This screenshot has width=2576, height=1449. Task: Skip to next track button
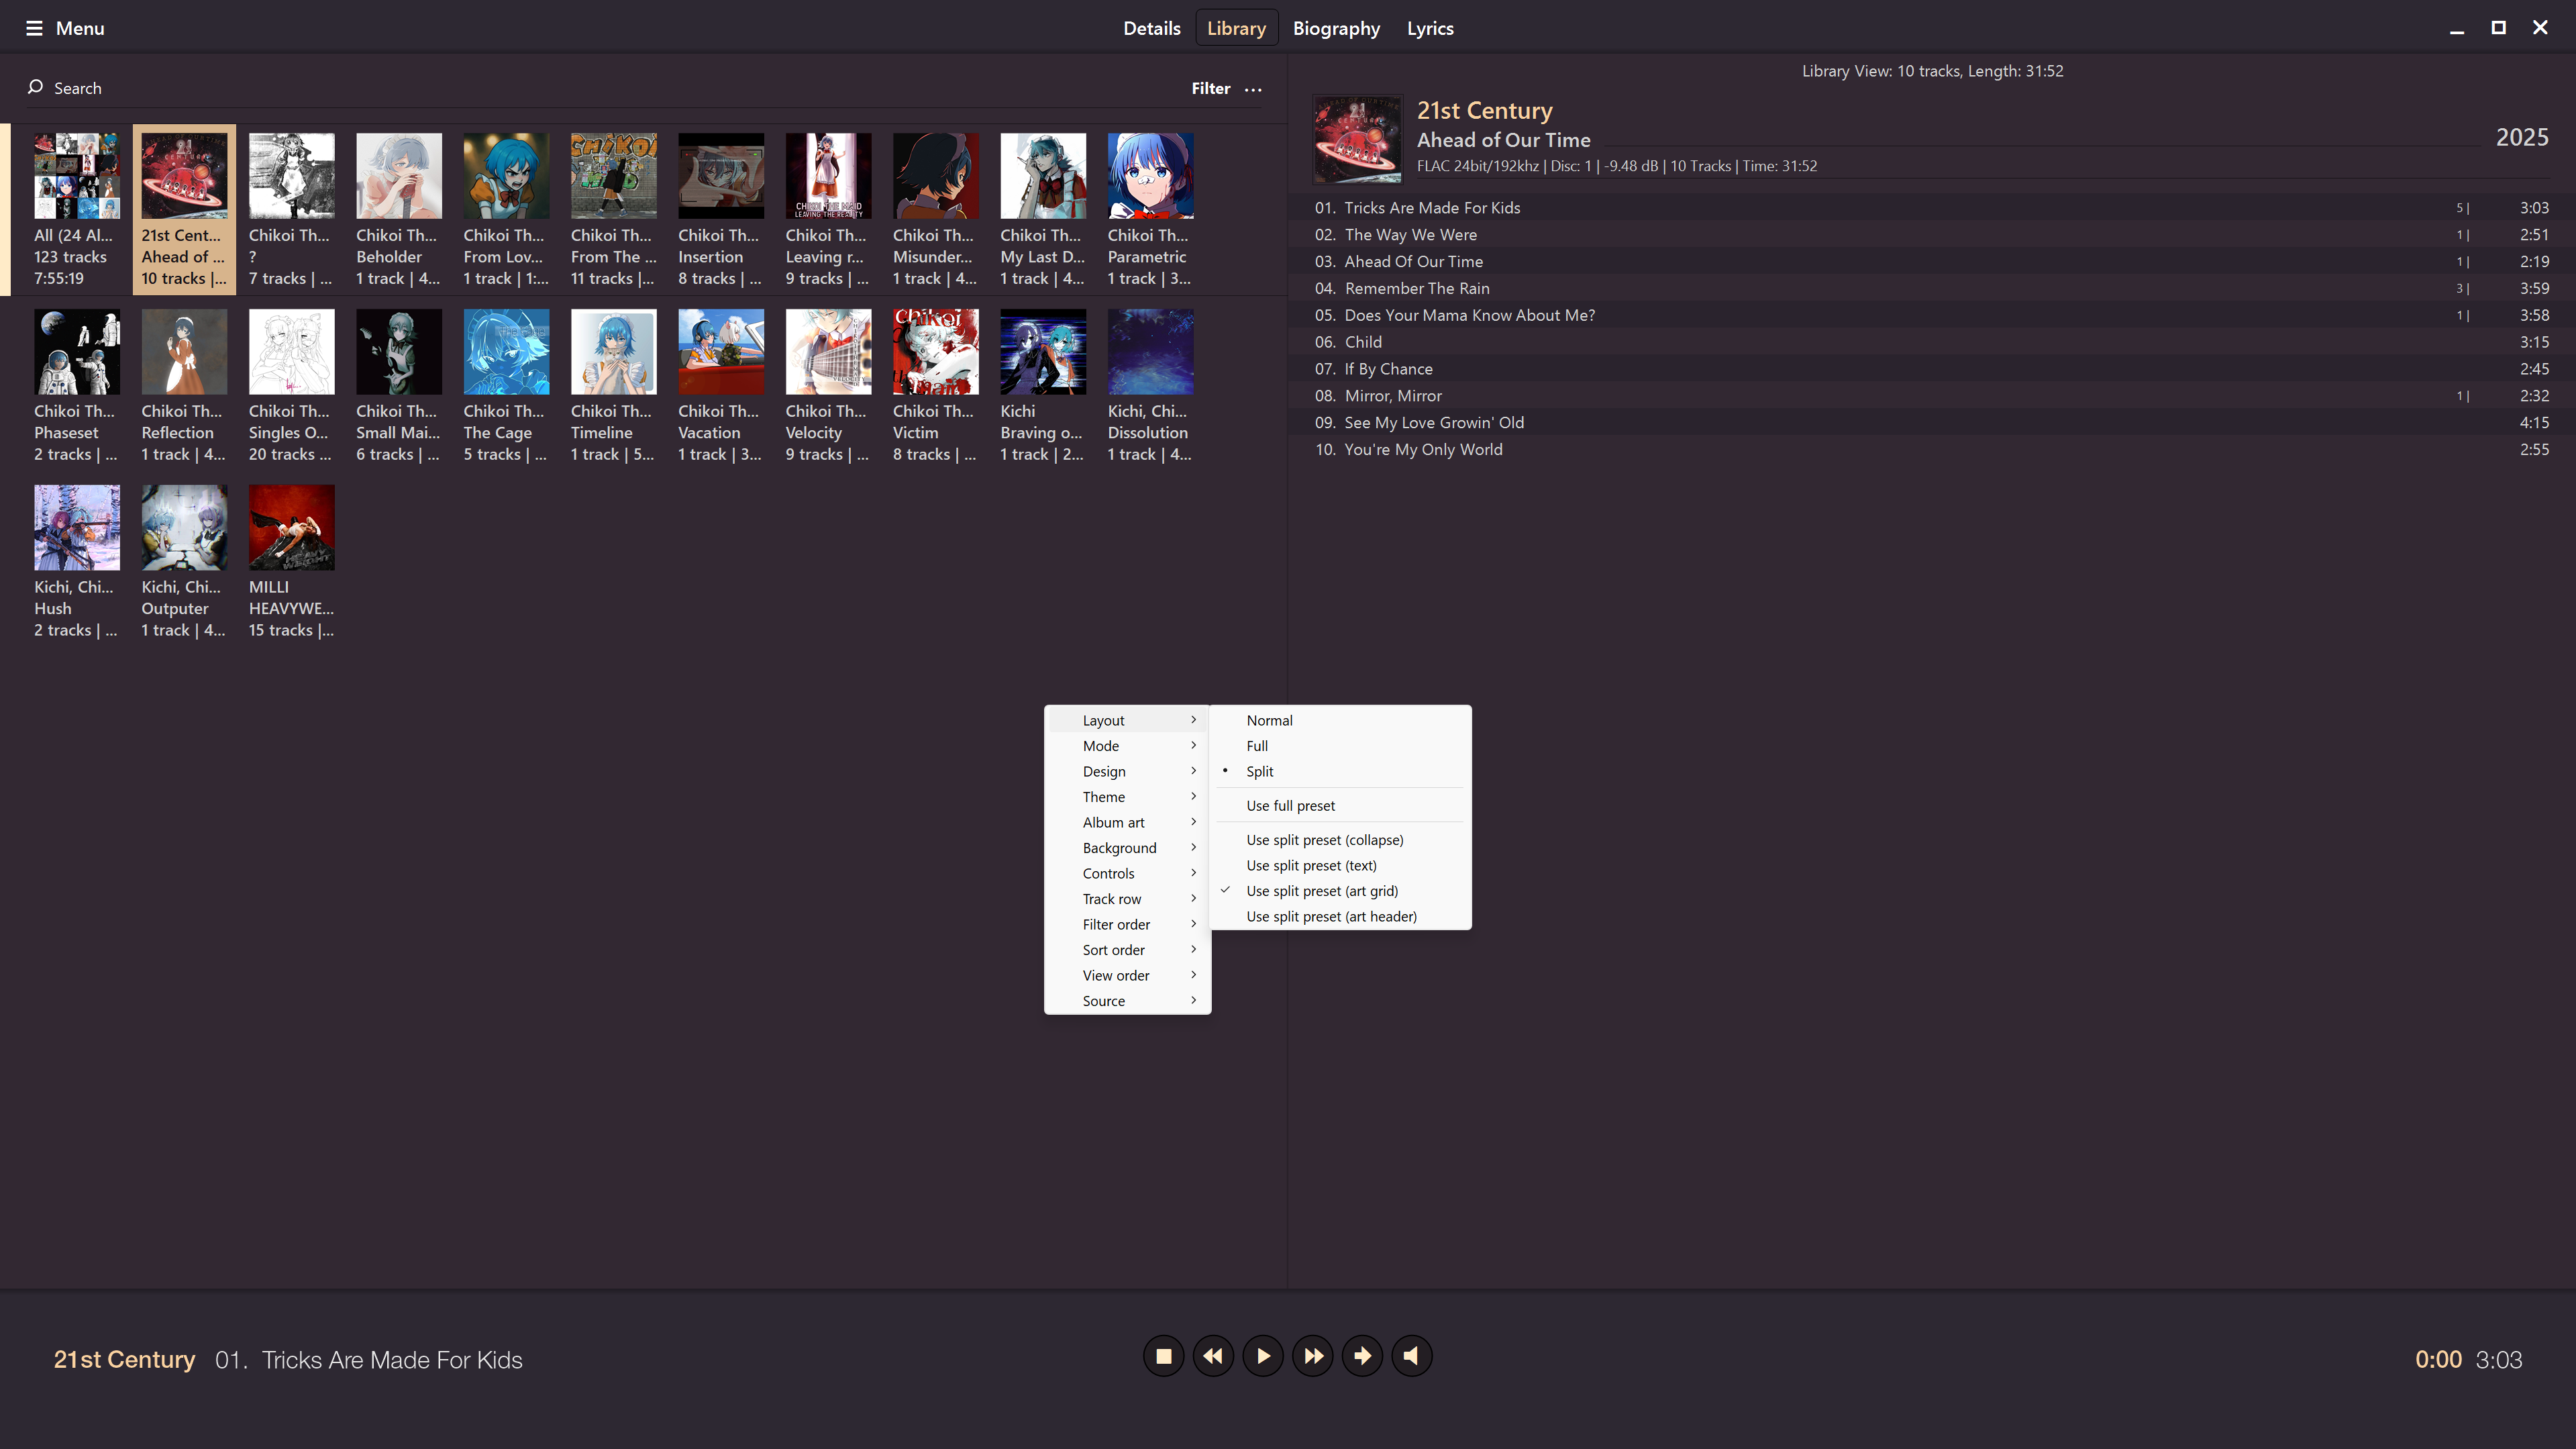(1313, 1357)
